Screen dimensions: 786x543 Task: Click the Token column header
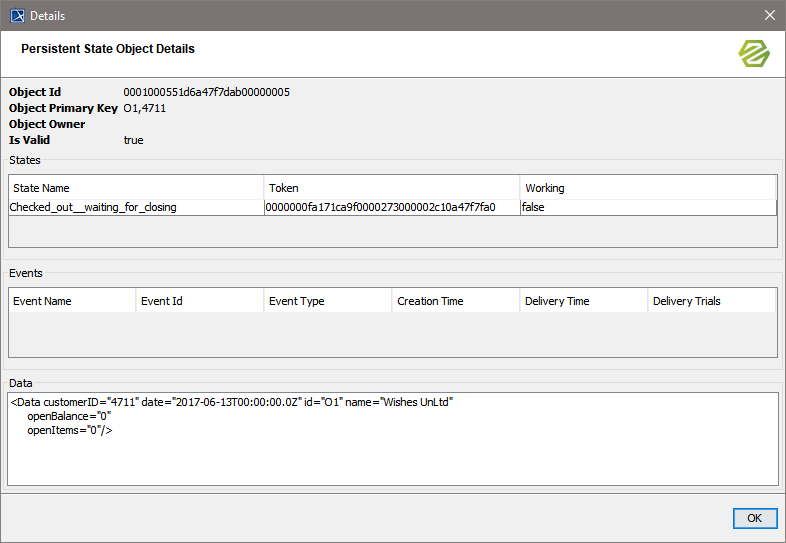point(392,188)
